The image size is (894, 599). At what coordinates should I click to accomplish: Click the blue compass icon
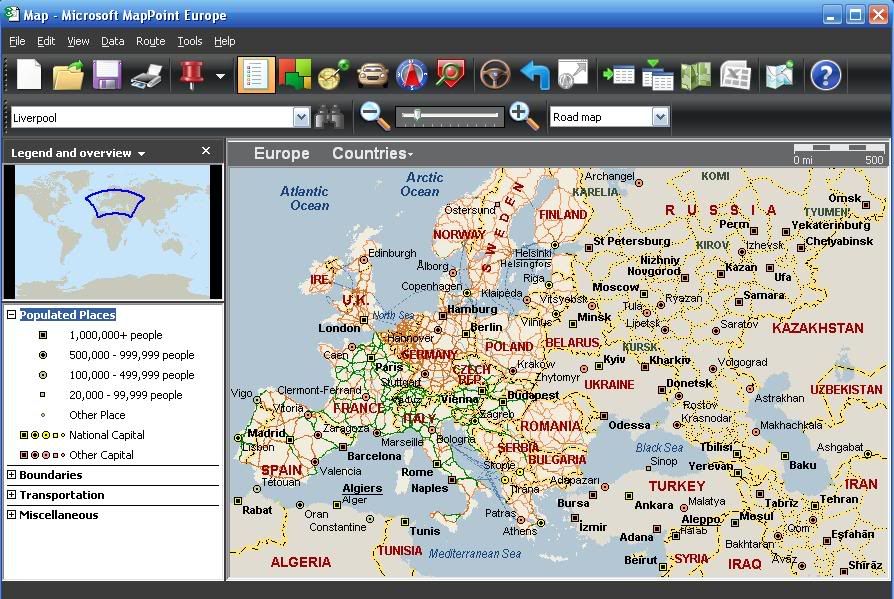[411, 75]
